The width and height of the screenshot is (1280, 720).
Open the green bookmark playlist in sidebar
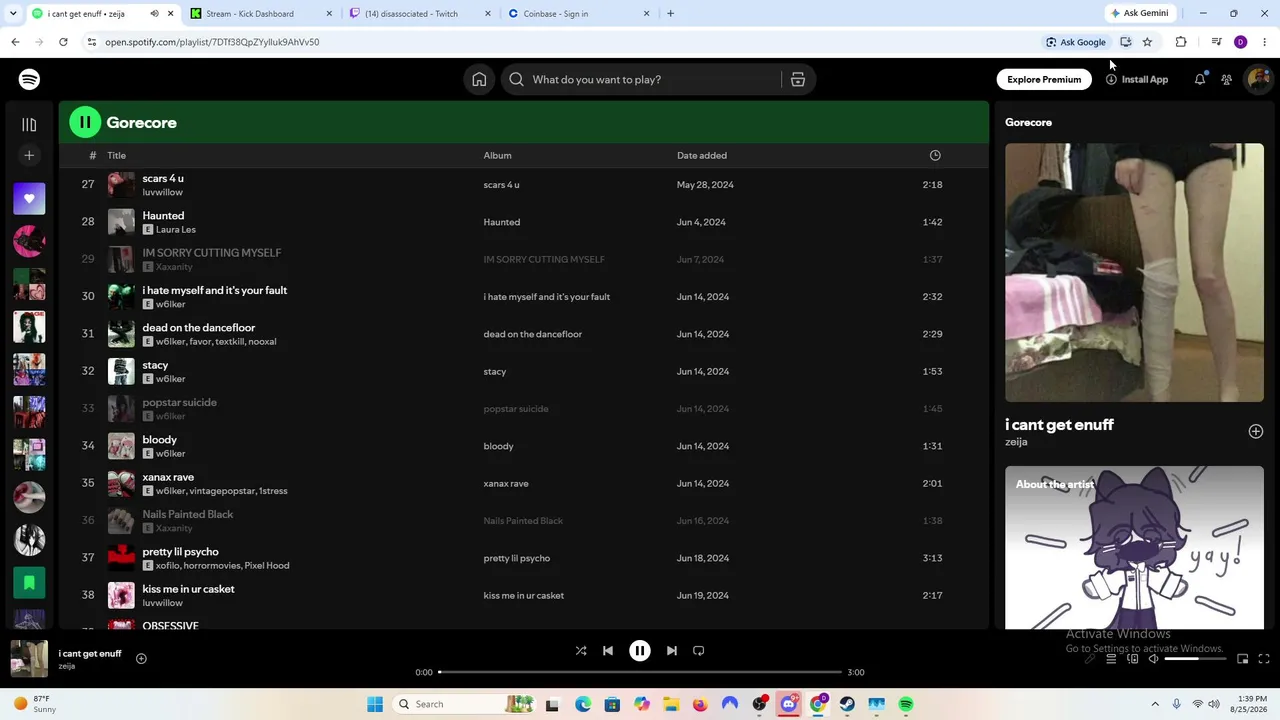[29, 582]
